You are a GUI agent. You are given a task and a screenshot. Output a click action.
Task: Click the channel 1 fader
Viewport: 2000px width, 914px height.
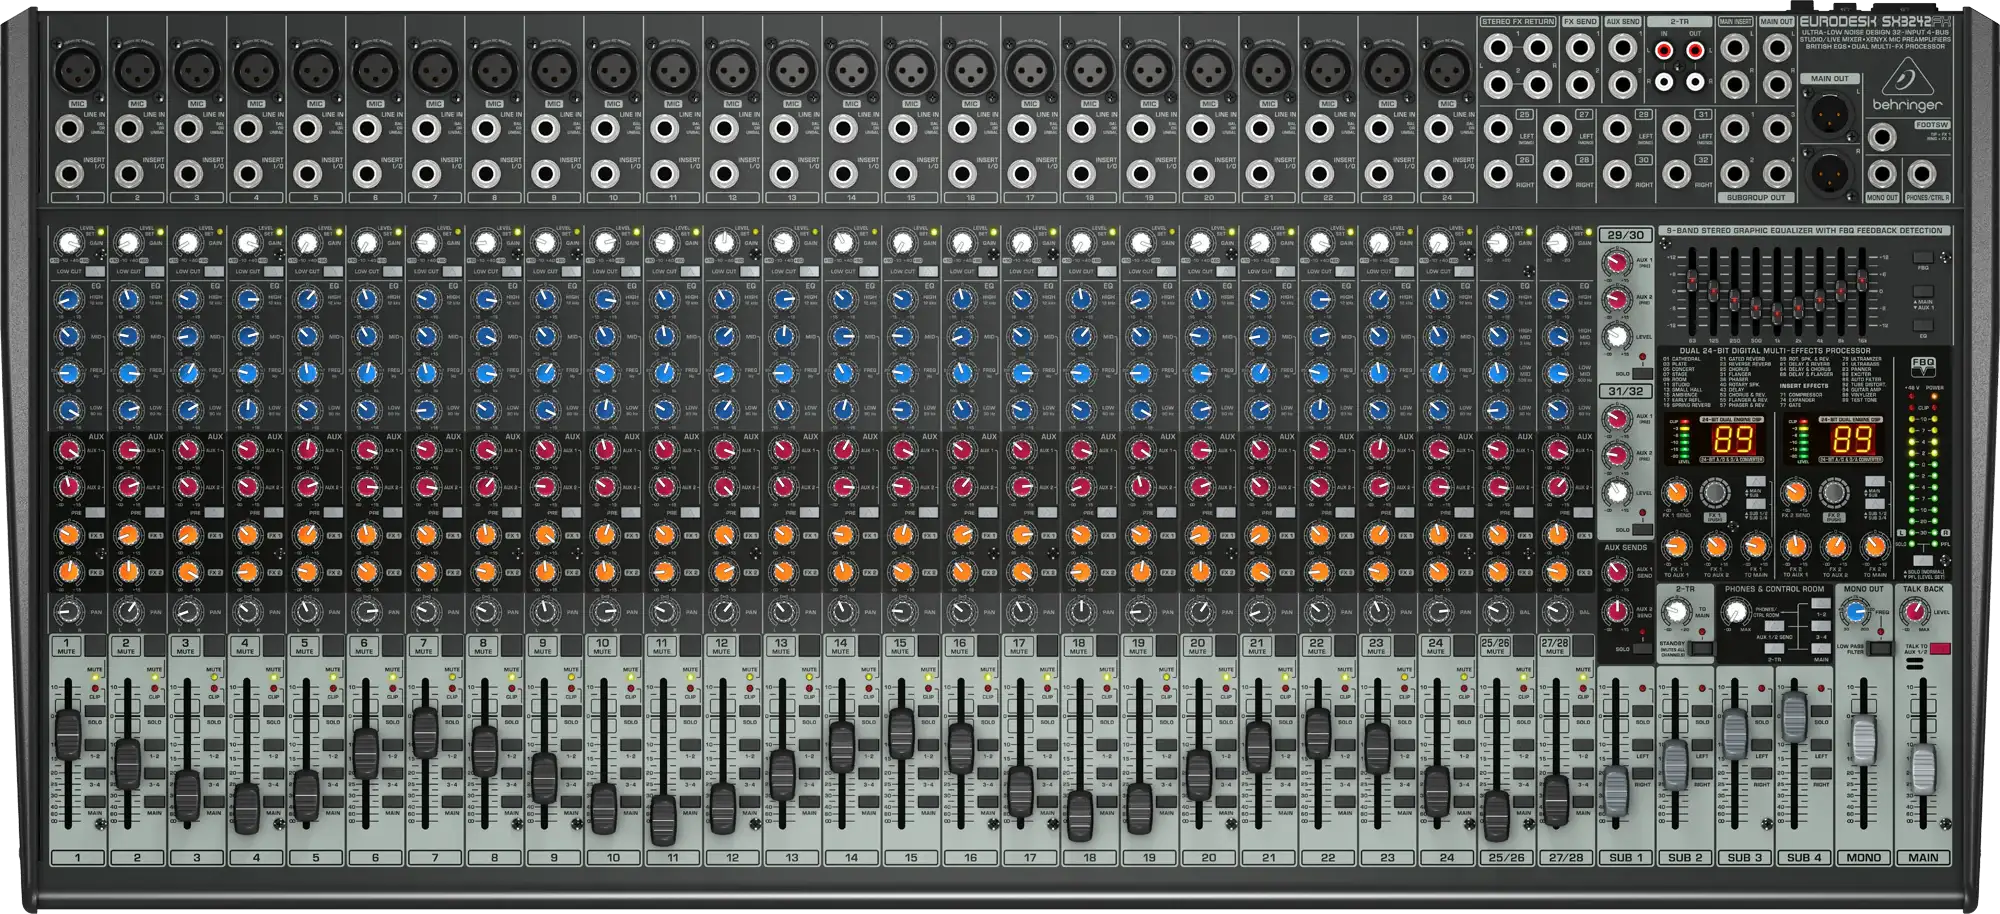(68, 734)
